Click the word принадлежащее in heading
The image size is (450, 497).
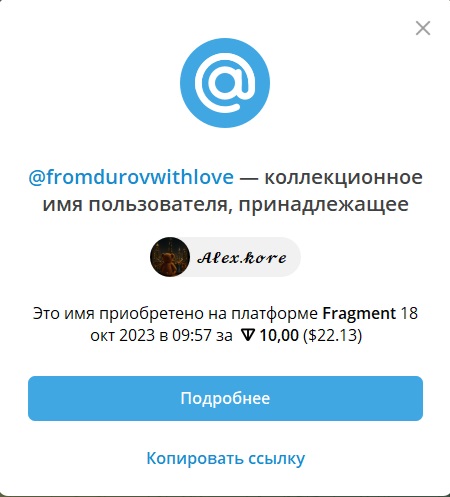pyautogui.click(x=324, y=205)
